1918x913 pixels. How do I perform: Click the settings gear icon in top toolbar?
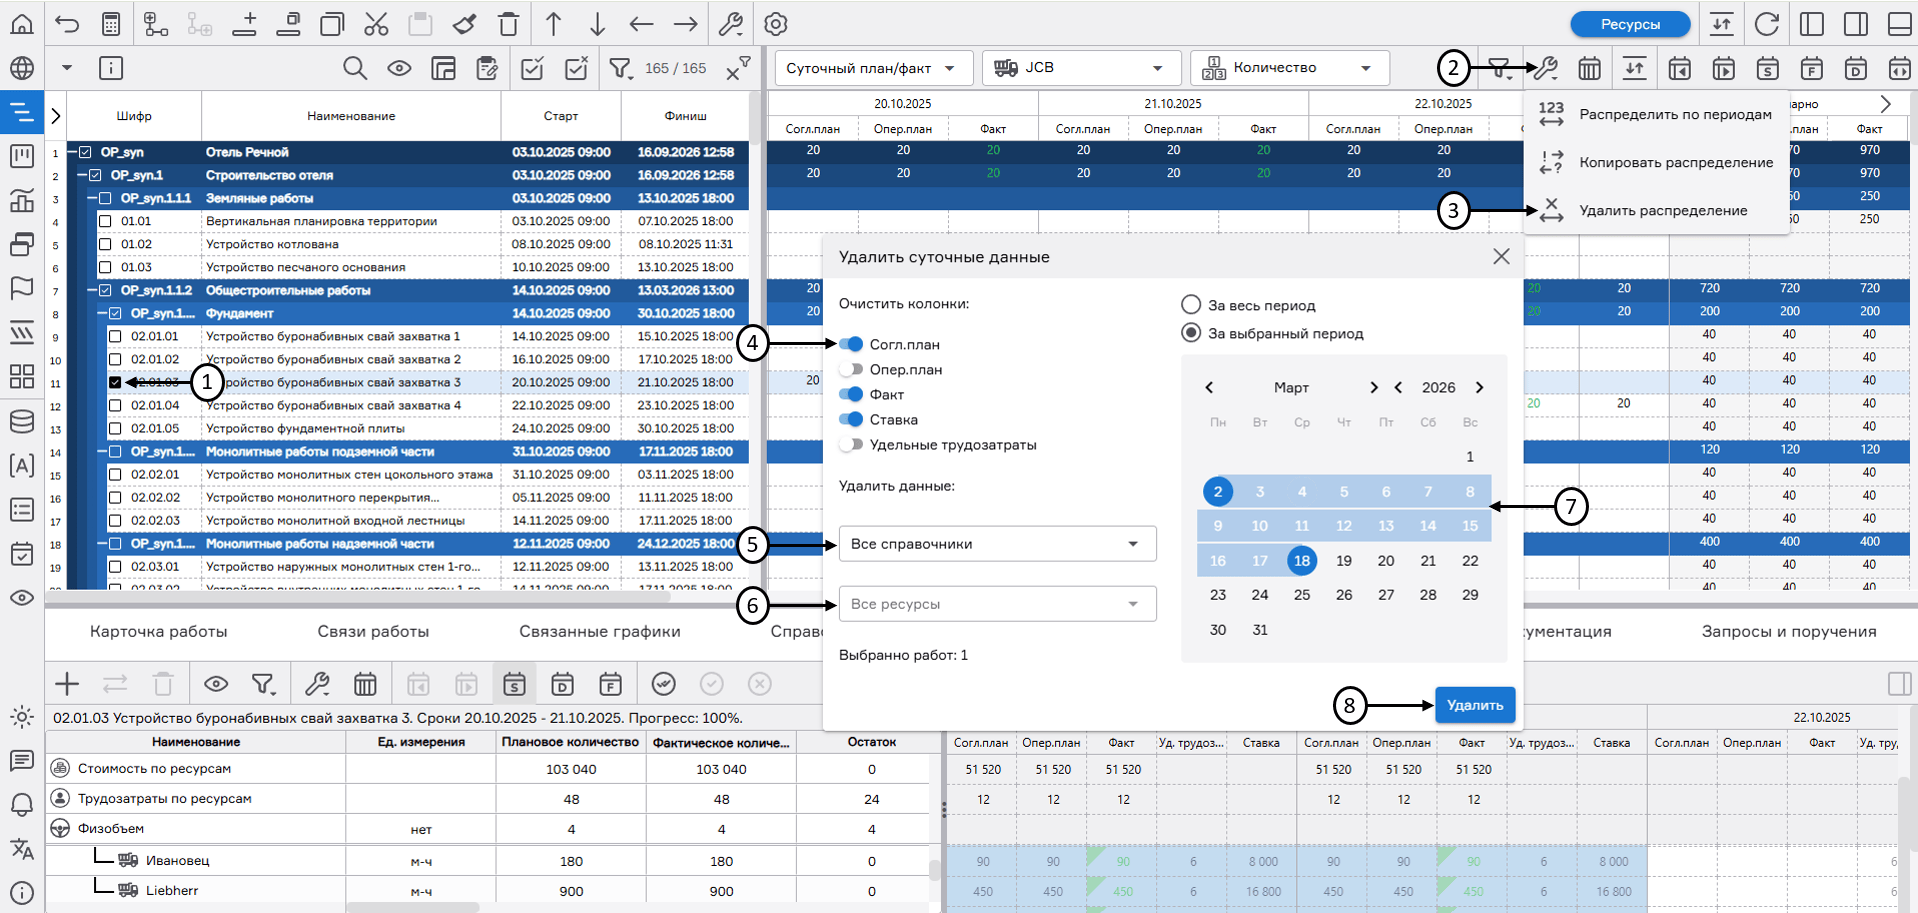tap(776, 24)
